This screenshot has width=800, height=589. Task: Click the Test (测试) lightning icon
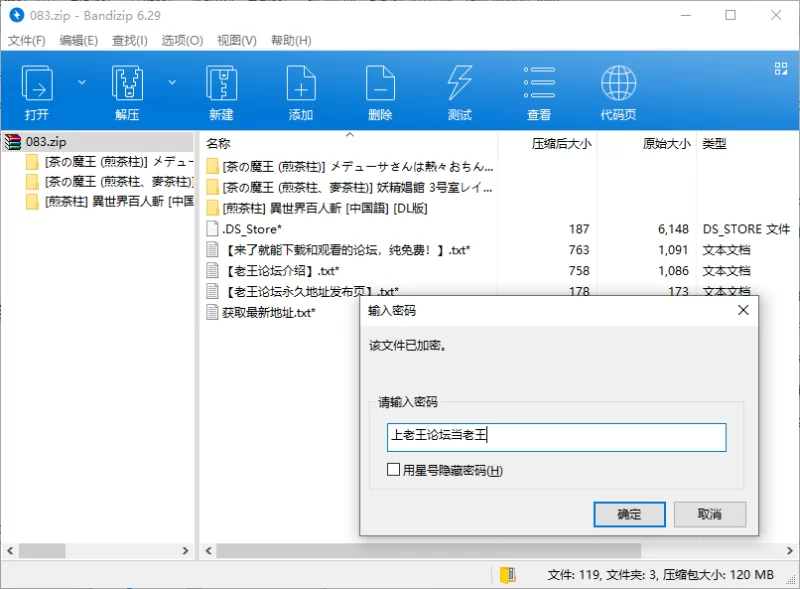pyautogui.click(x=459, y=84)
